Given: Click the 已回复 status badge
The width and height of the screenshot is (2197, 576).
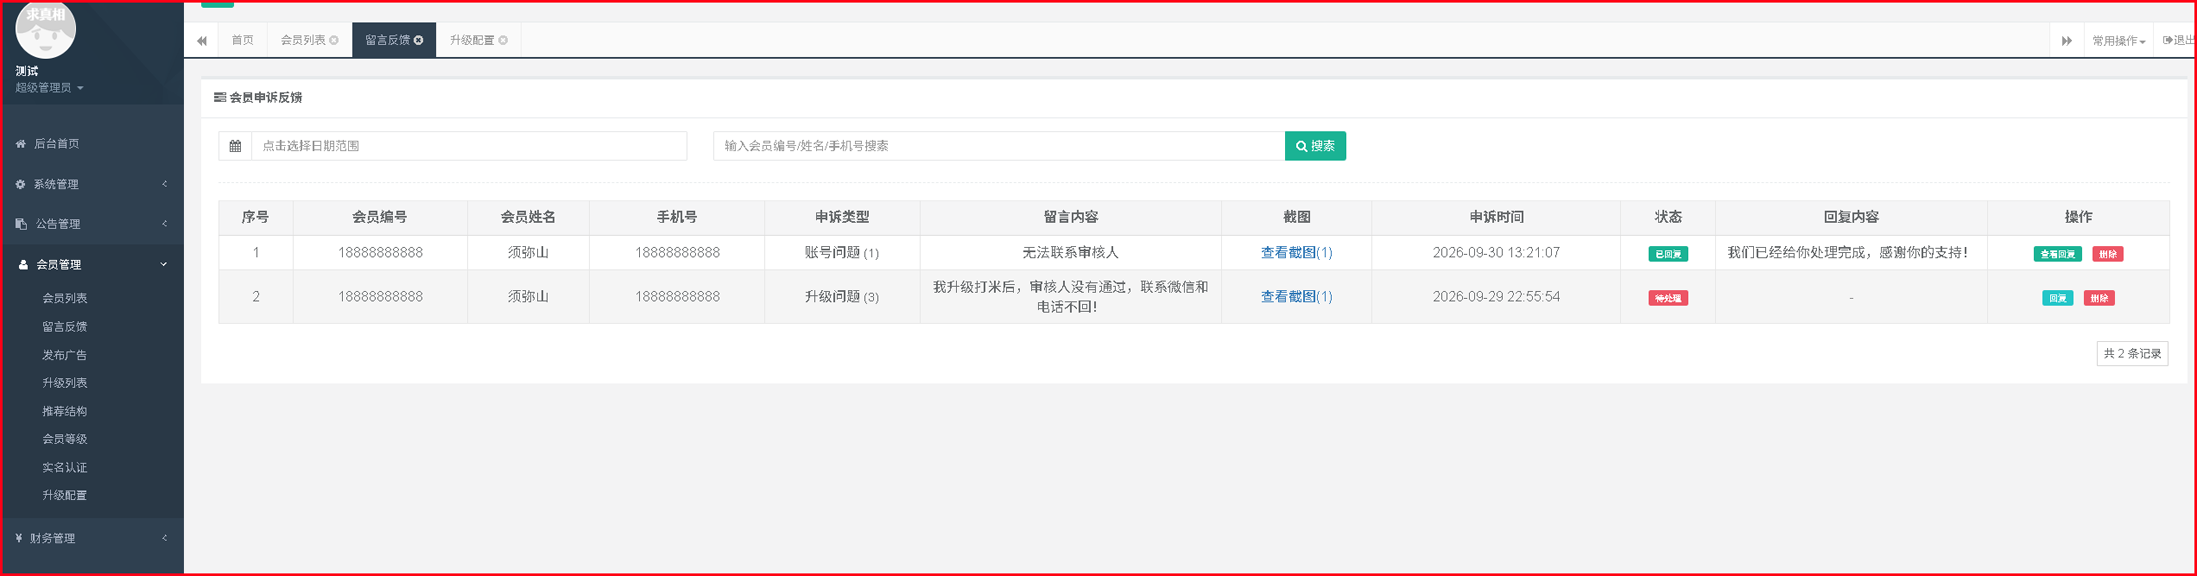Looking at the screenshot, I should tap(1668, 254).
